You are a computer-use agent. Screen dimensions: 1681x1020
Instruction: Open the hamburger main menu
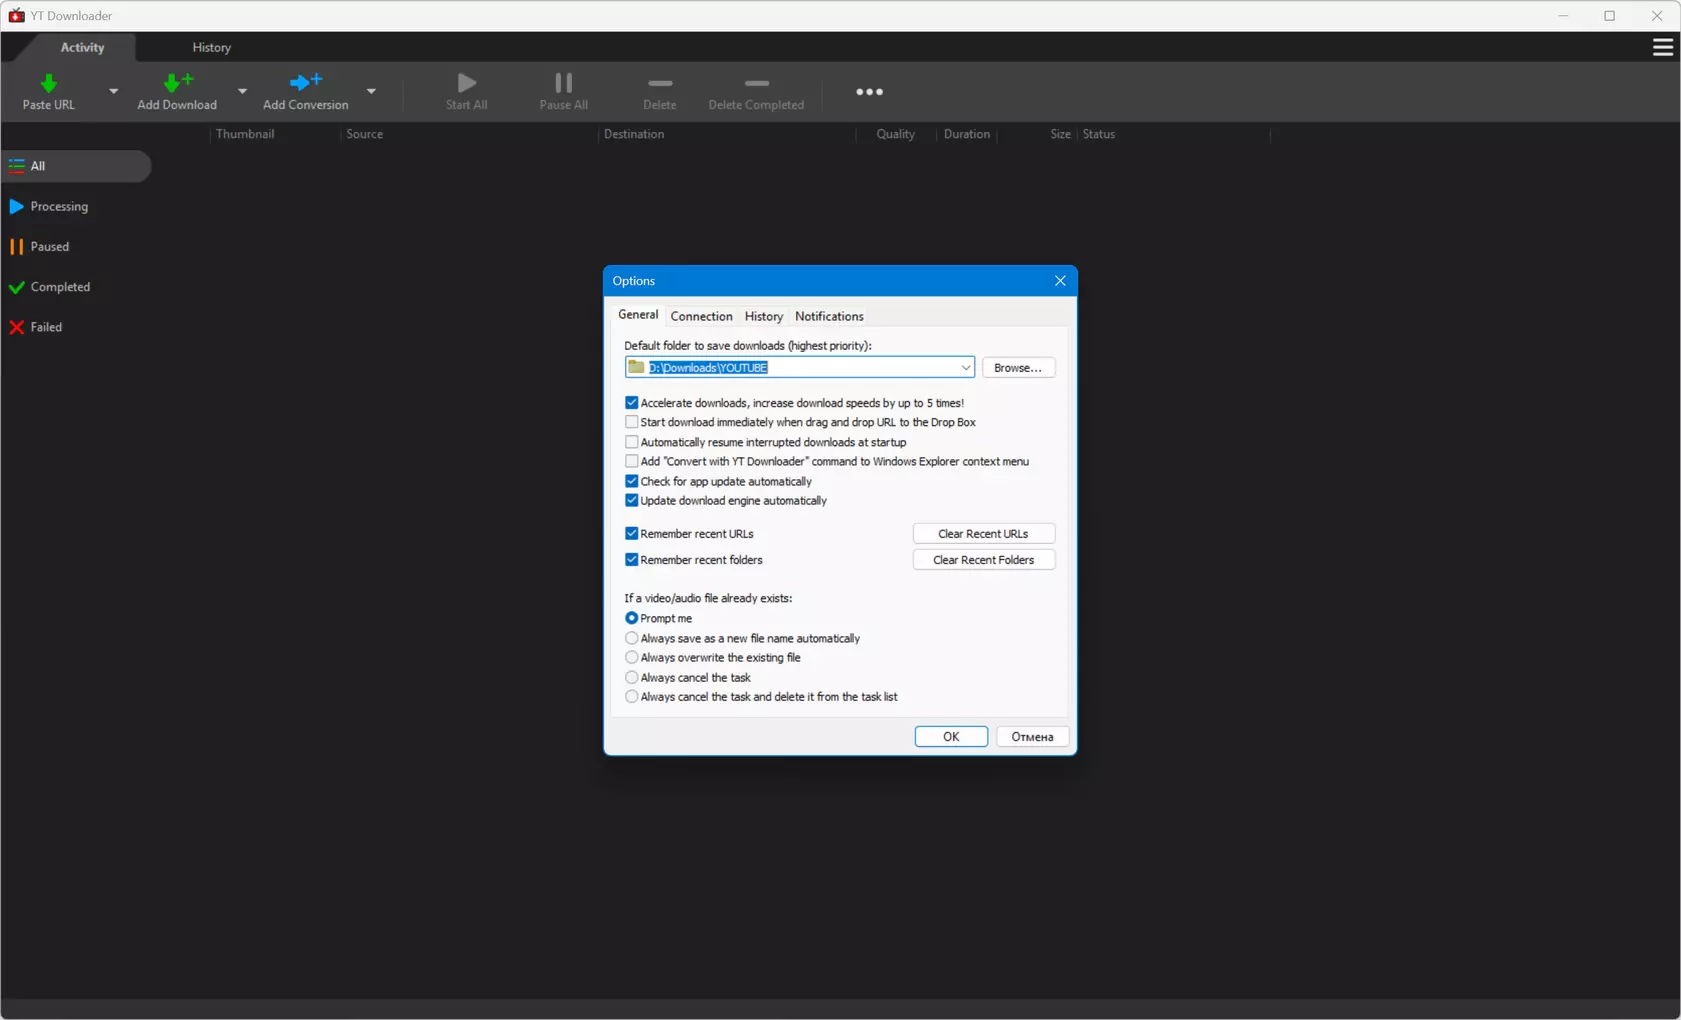[1662, 47]
